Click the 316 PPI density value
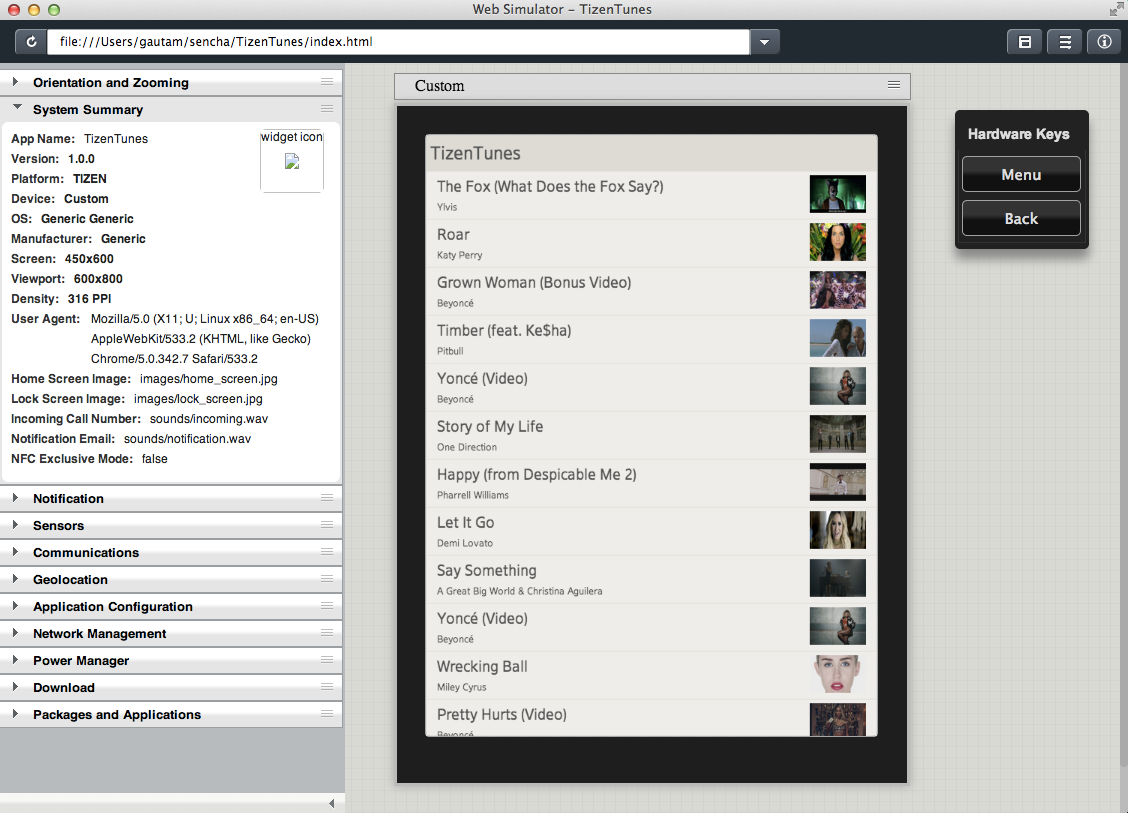The height and width of the screenshot is (813, 1128). [89, 299]
